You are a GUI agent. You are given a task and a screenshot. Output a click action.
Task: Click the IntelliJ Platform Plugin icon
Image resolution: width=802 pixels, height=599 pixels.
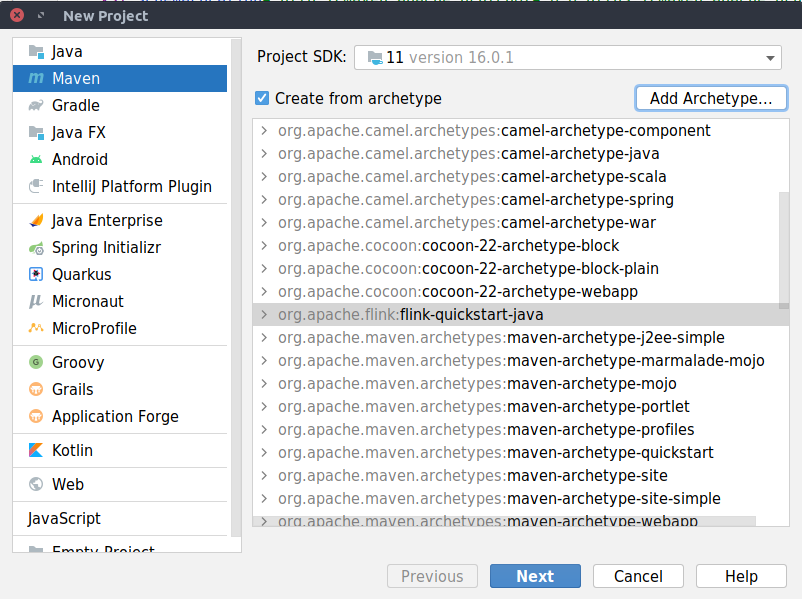point(36,186)
